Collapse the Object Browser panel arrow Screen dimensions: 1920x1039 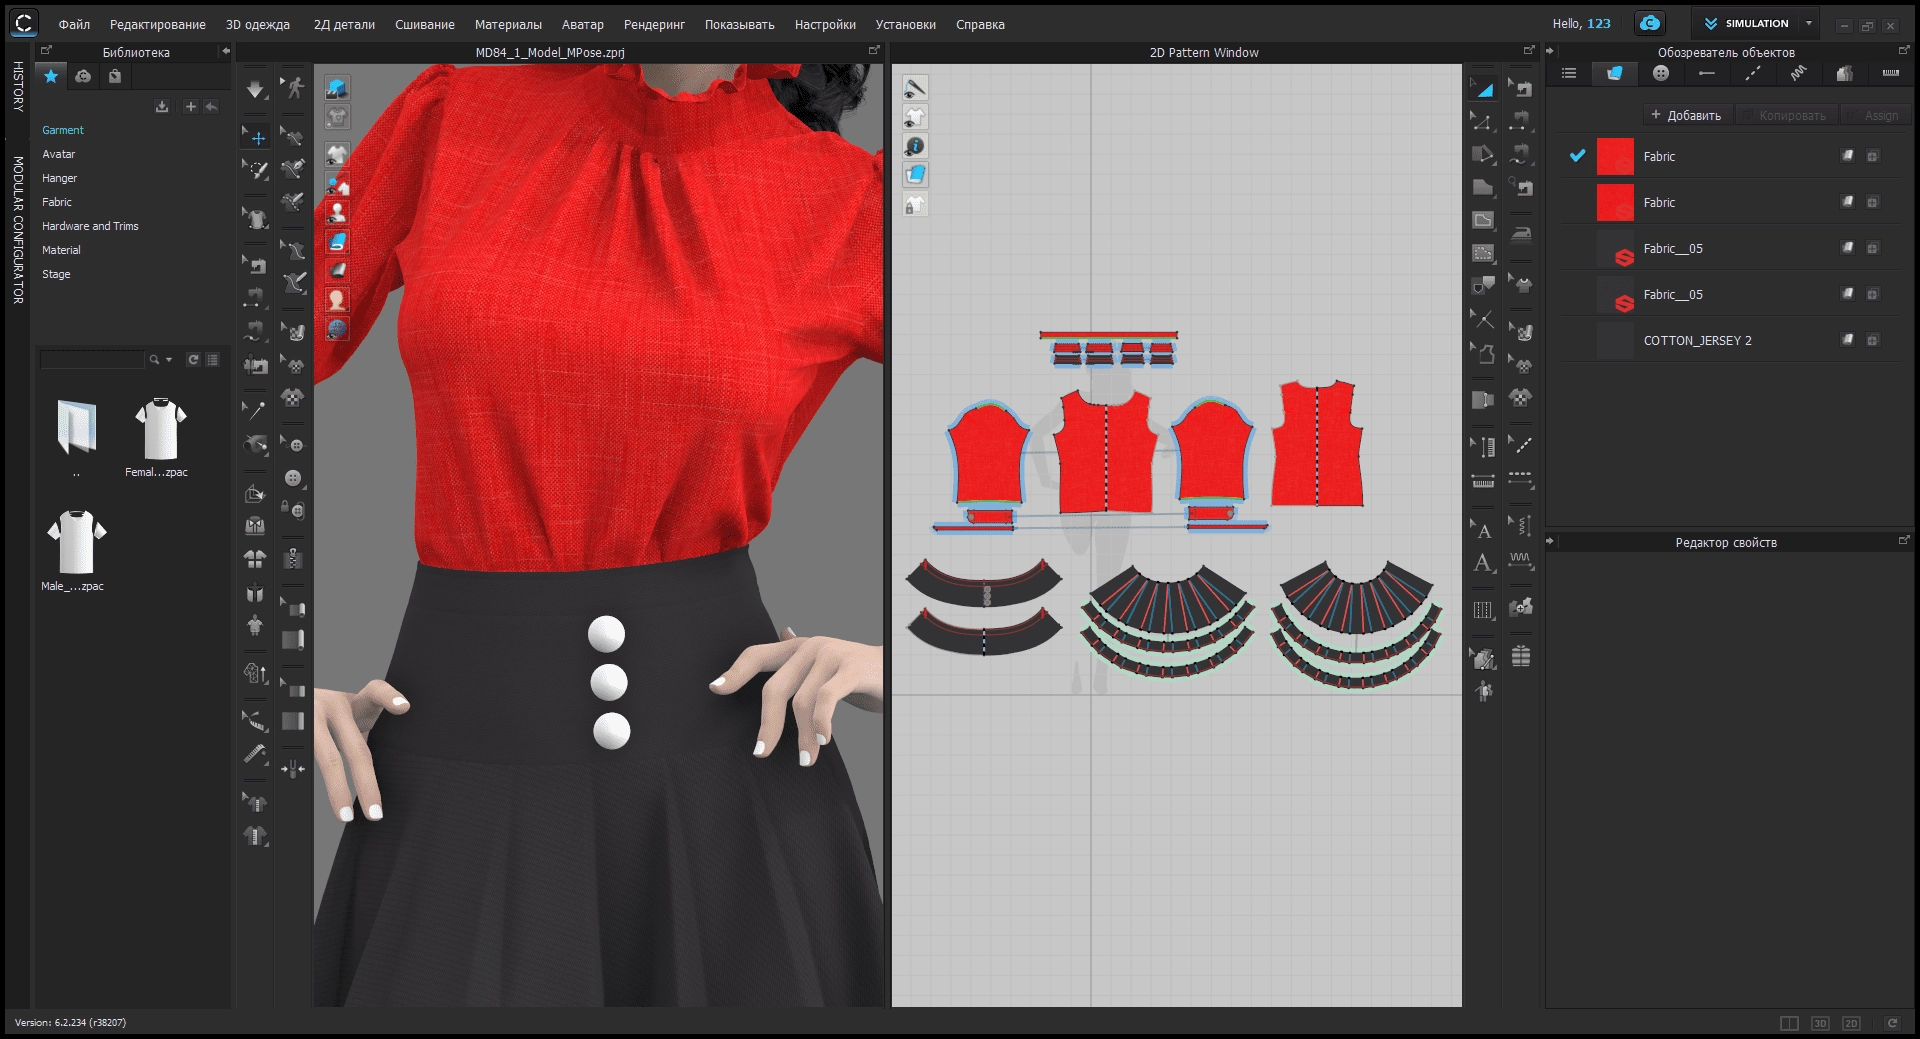point(1550,51)
